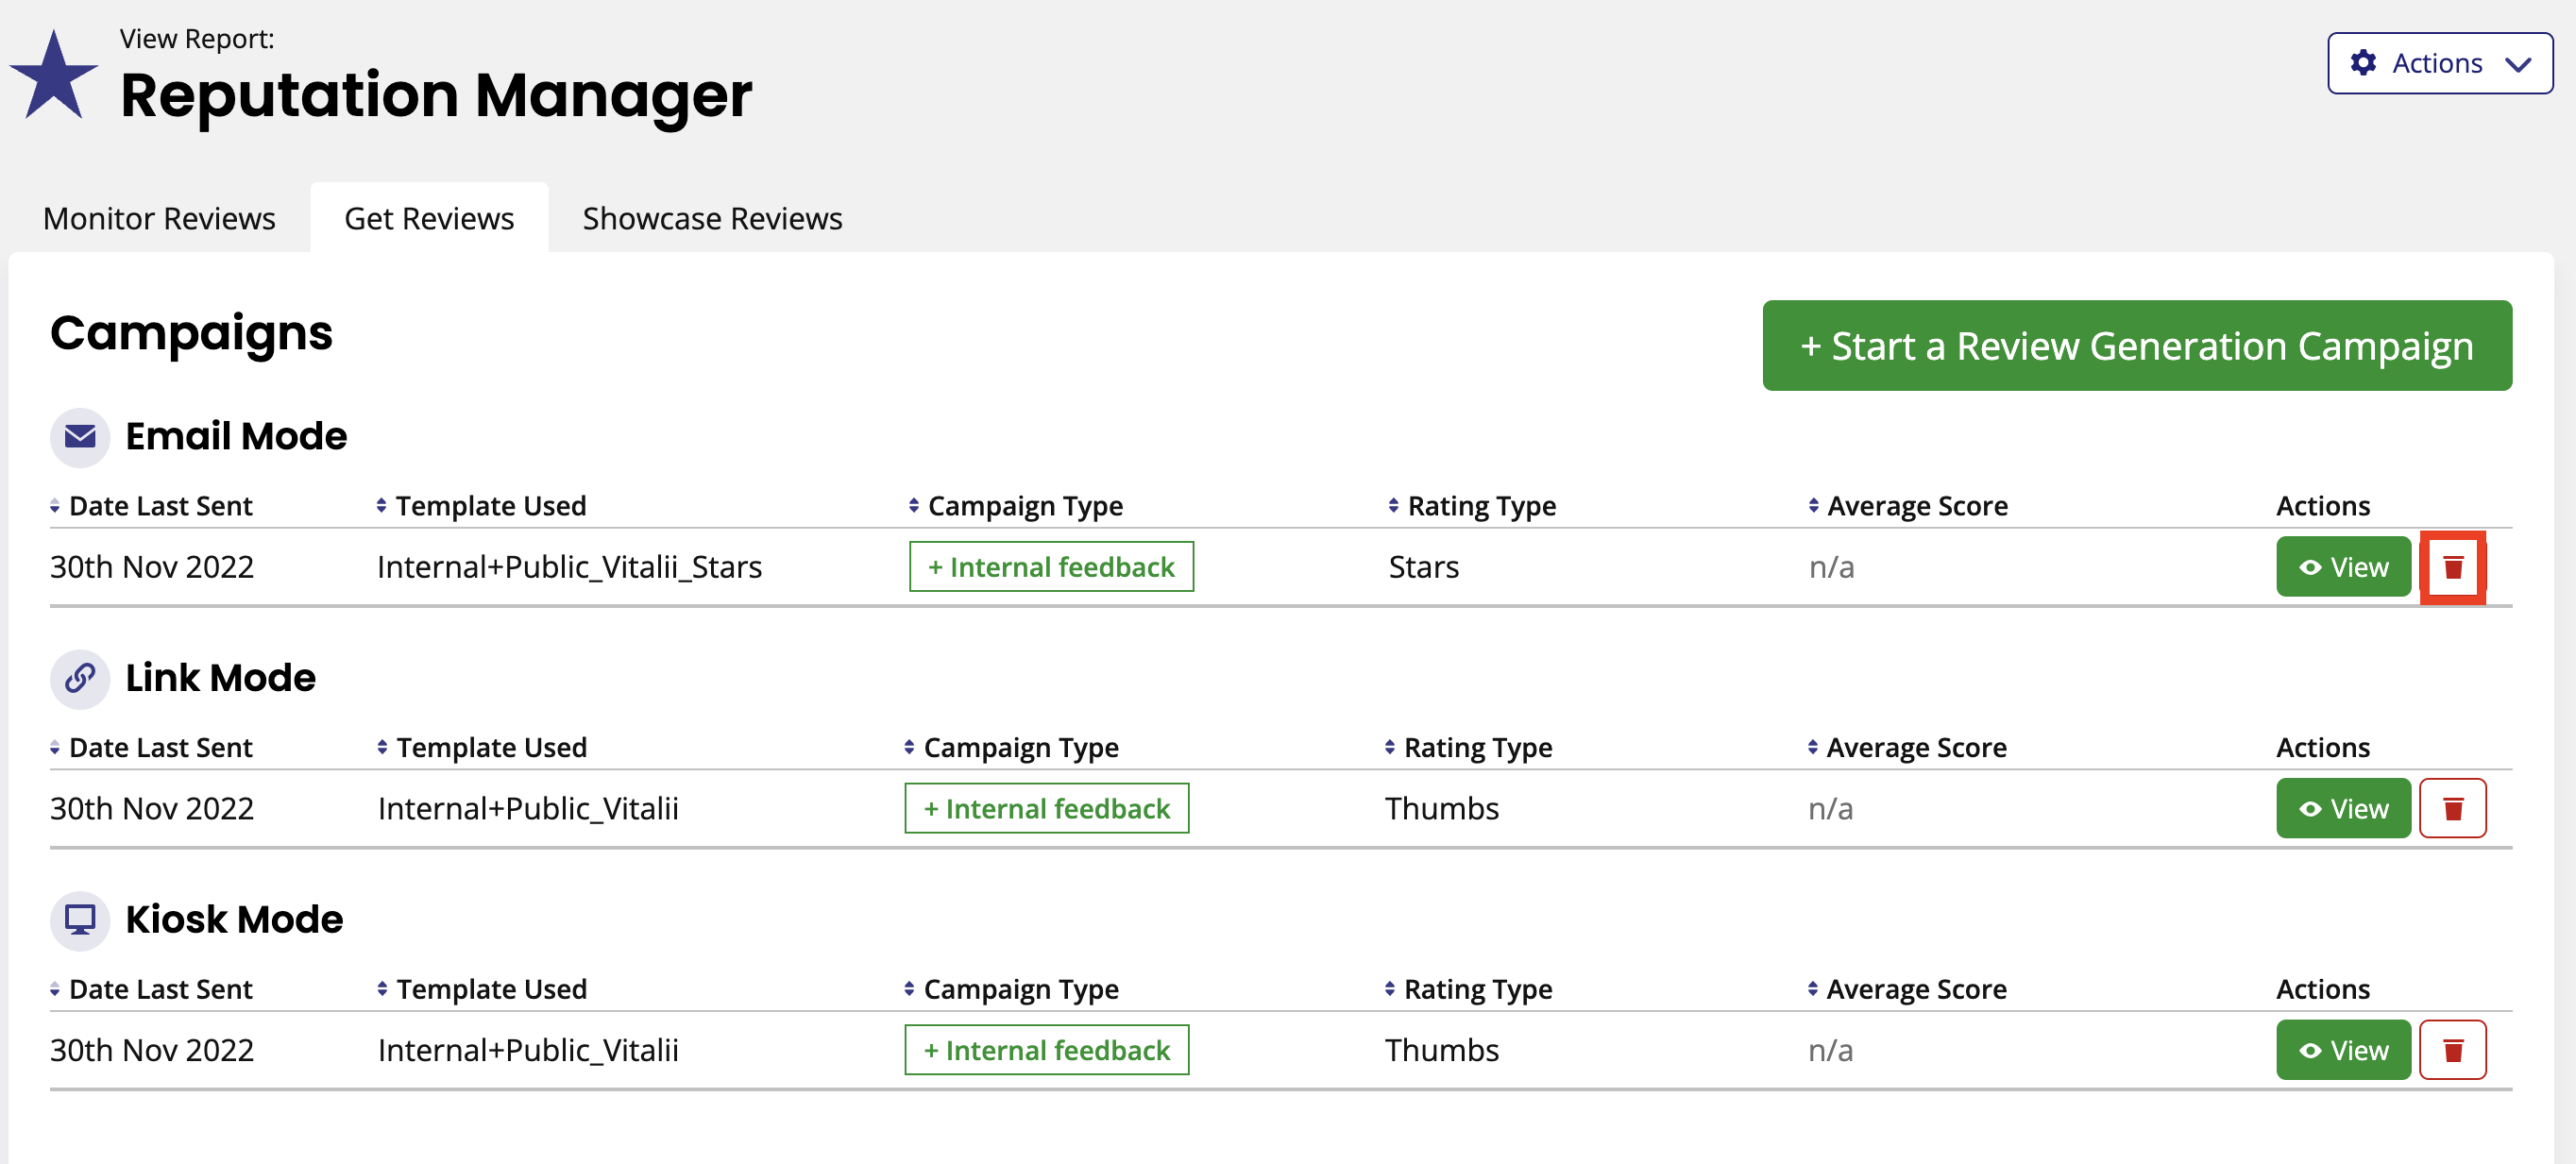Image resolution: width=2576 pixels, height=1164 pixels.
Task: Click the Email Mode envelope icon
Action: click(80, 437)
